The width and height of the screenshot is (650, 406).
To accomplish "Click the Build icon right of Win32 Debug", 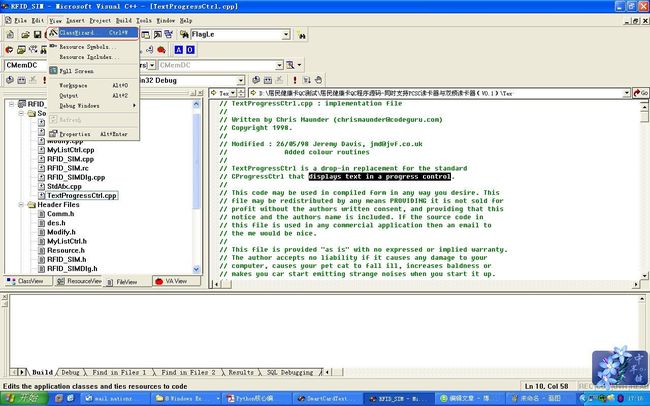I will pos(268,80).
